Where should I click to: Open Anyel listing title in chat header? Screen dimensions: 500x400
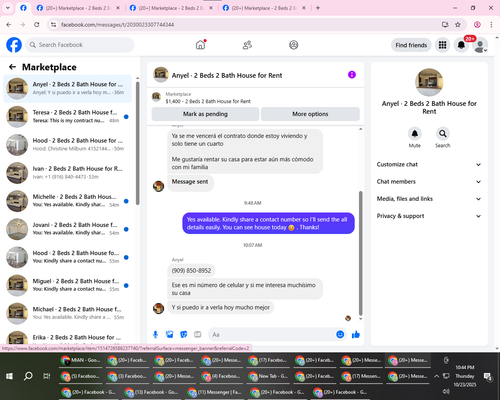(x=227, y=75)
